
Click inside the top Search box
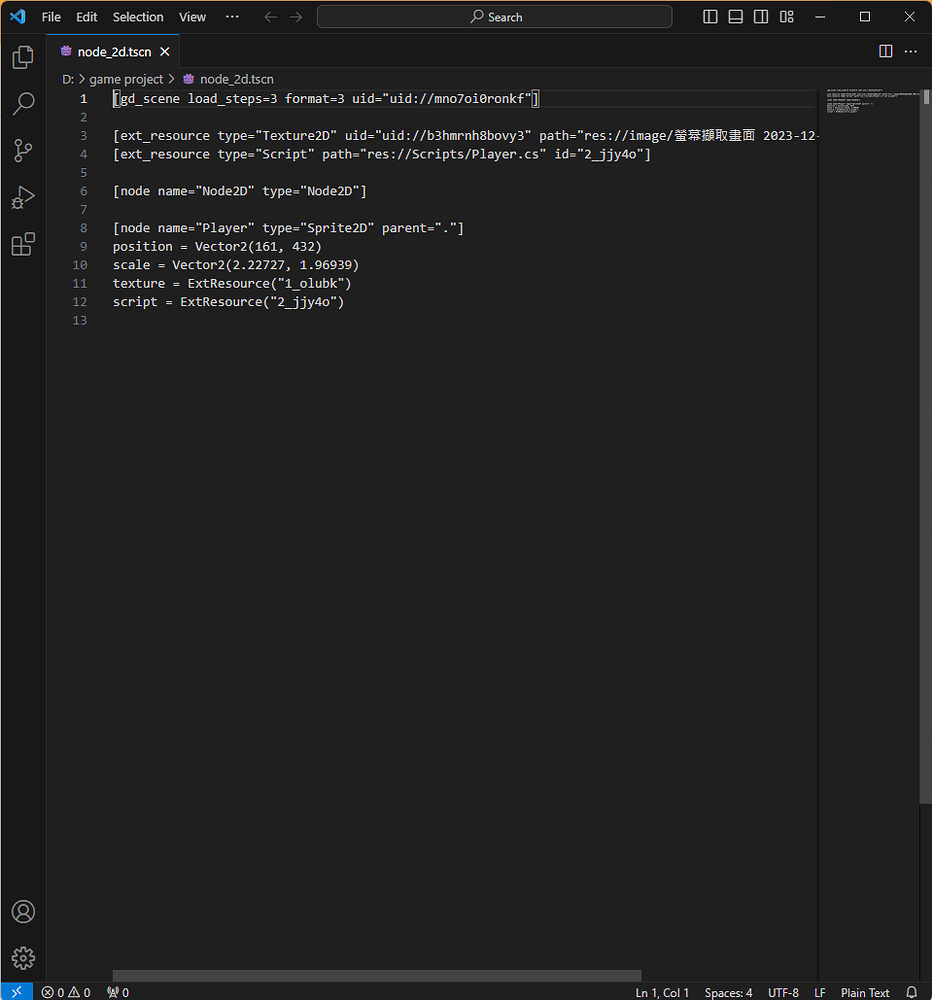(x=494, y=16)
